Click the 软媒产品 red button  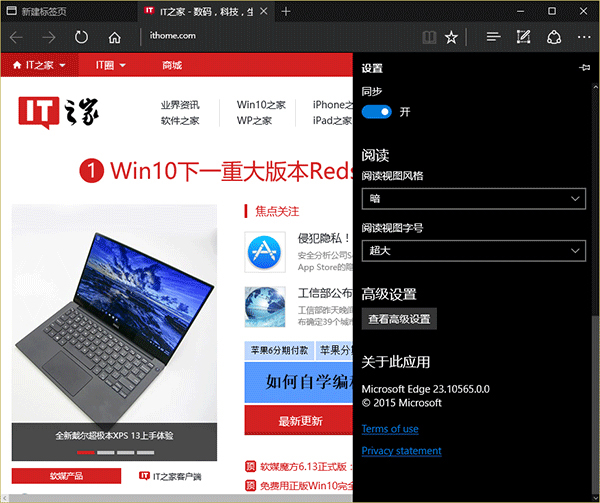pos(66,476)
